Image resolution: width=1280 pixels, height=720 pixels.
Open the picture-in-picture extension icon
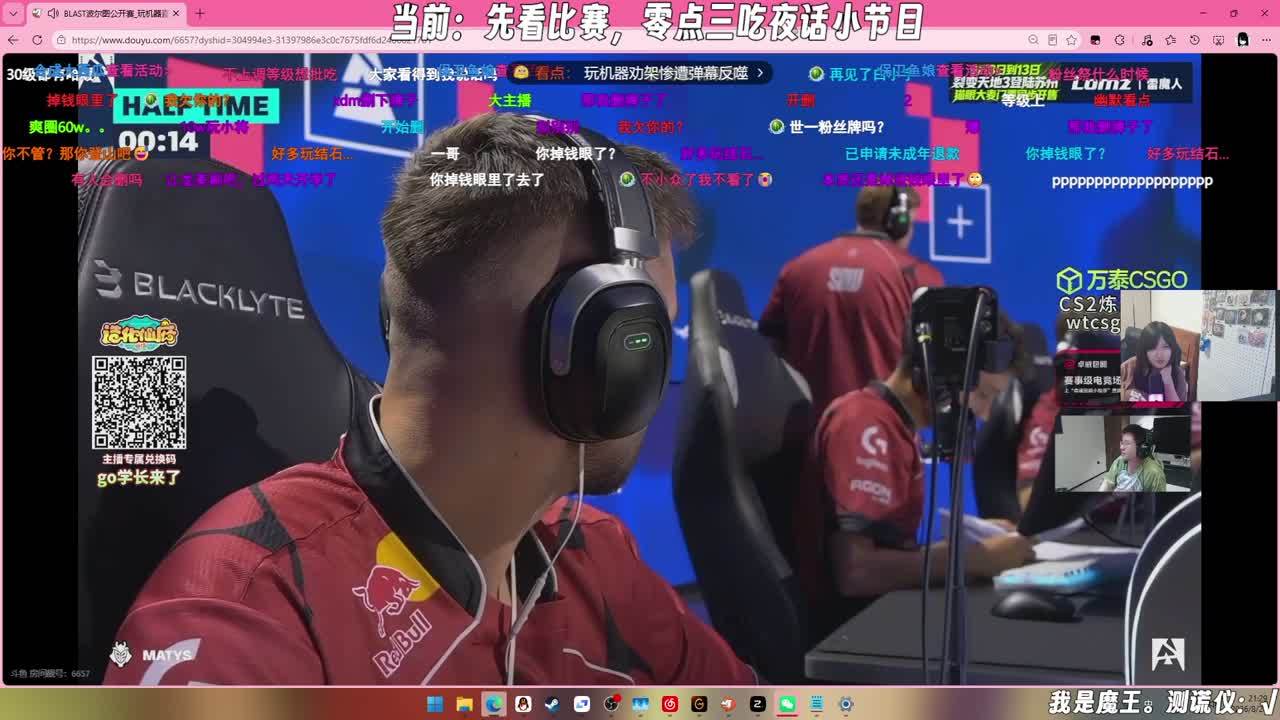[x=1095, y=40]
